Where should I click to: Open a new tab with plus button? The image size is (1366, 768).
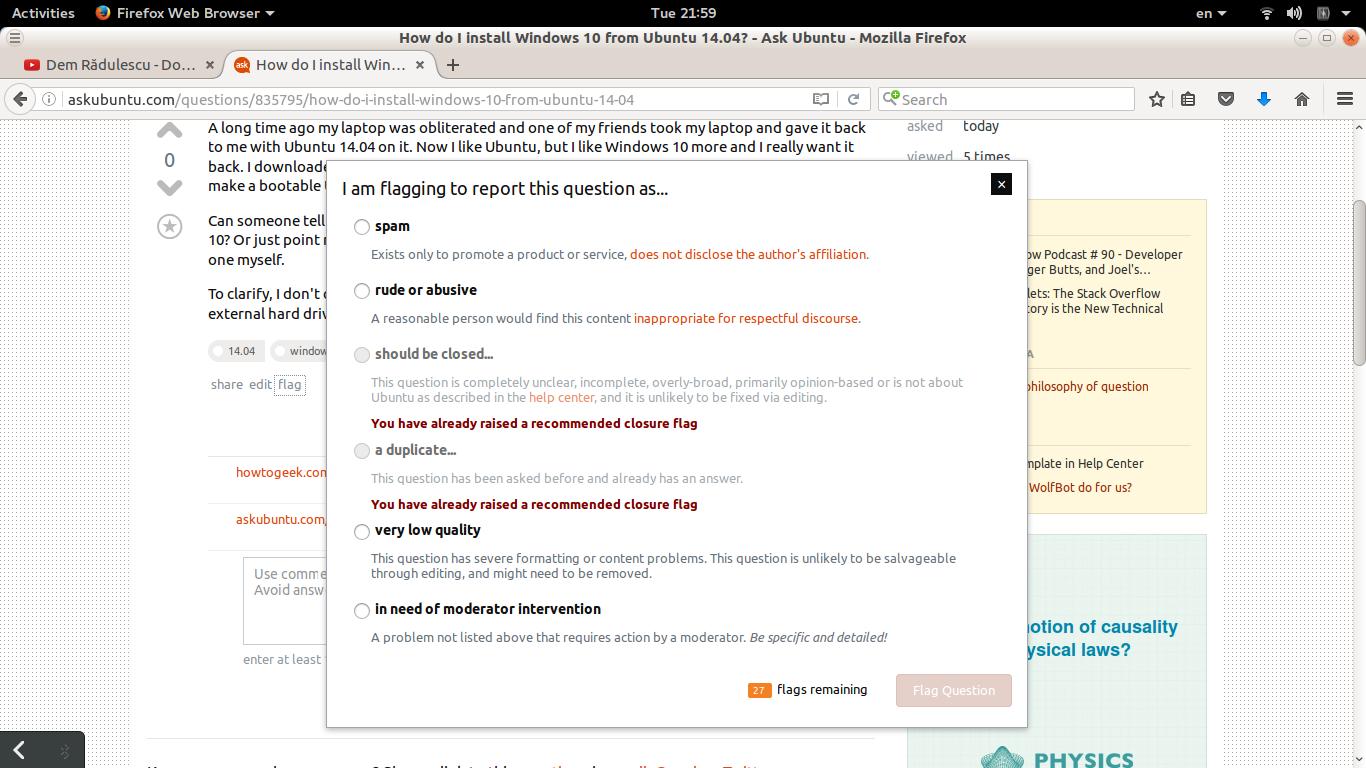[453, 65]
